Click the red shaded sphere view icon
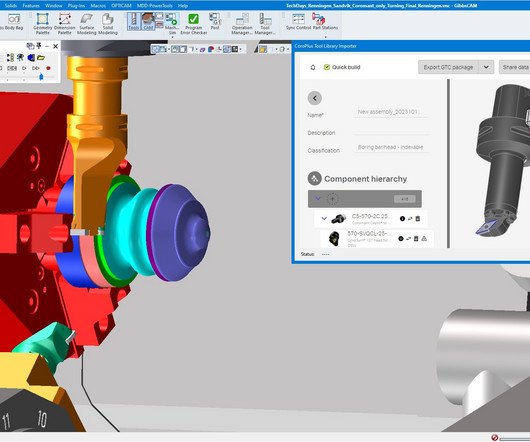Viewport: 530px width, 442px height. [x=211, y=49]
